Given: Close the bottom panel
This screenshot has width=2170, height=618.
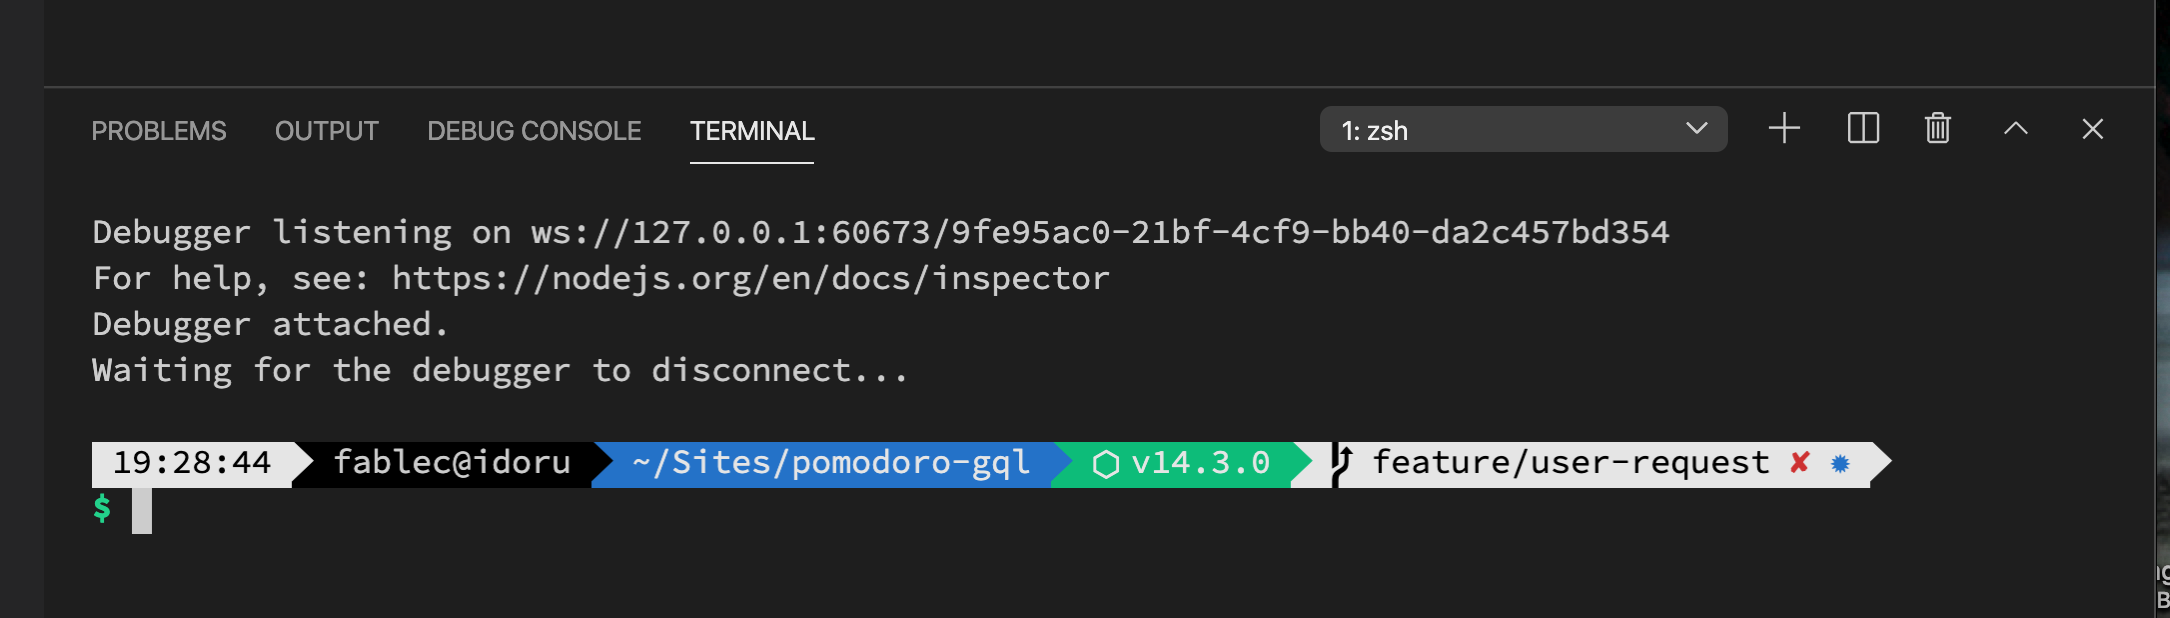Looking at the screenshot, I should 2092,128.
